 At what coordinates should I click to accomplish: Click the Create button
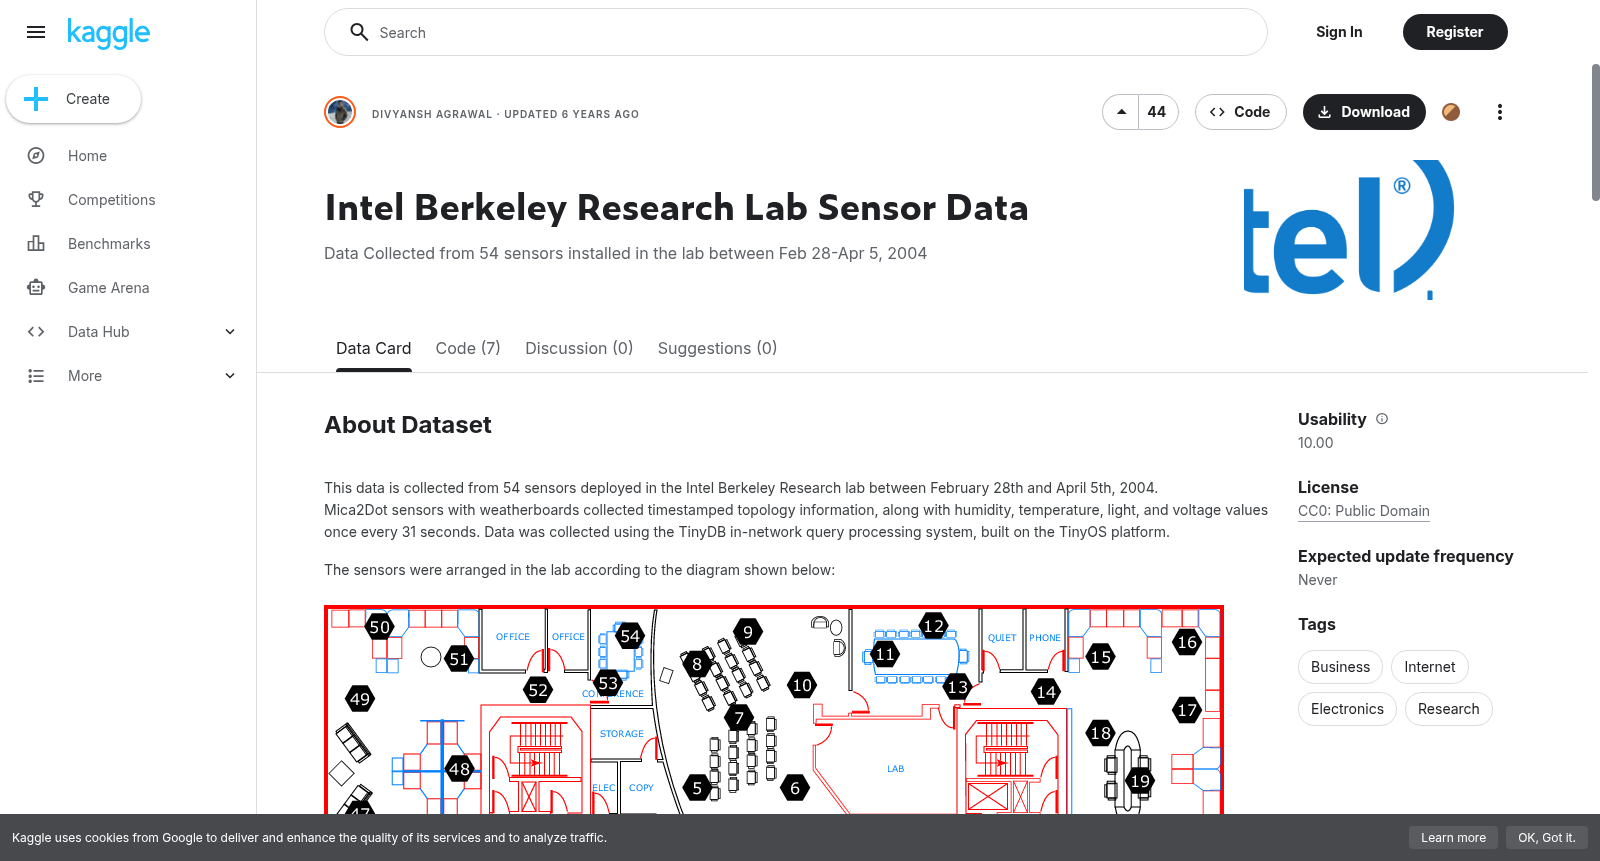[x=74, y=99]
